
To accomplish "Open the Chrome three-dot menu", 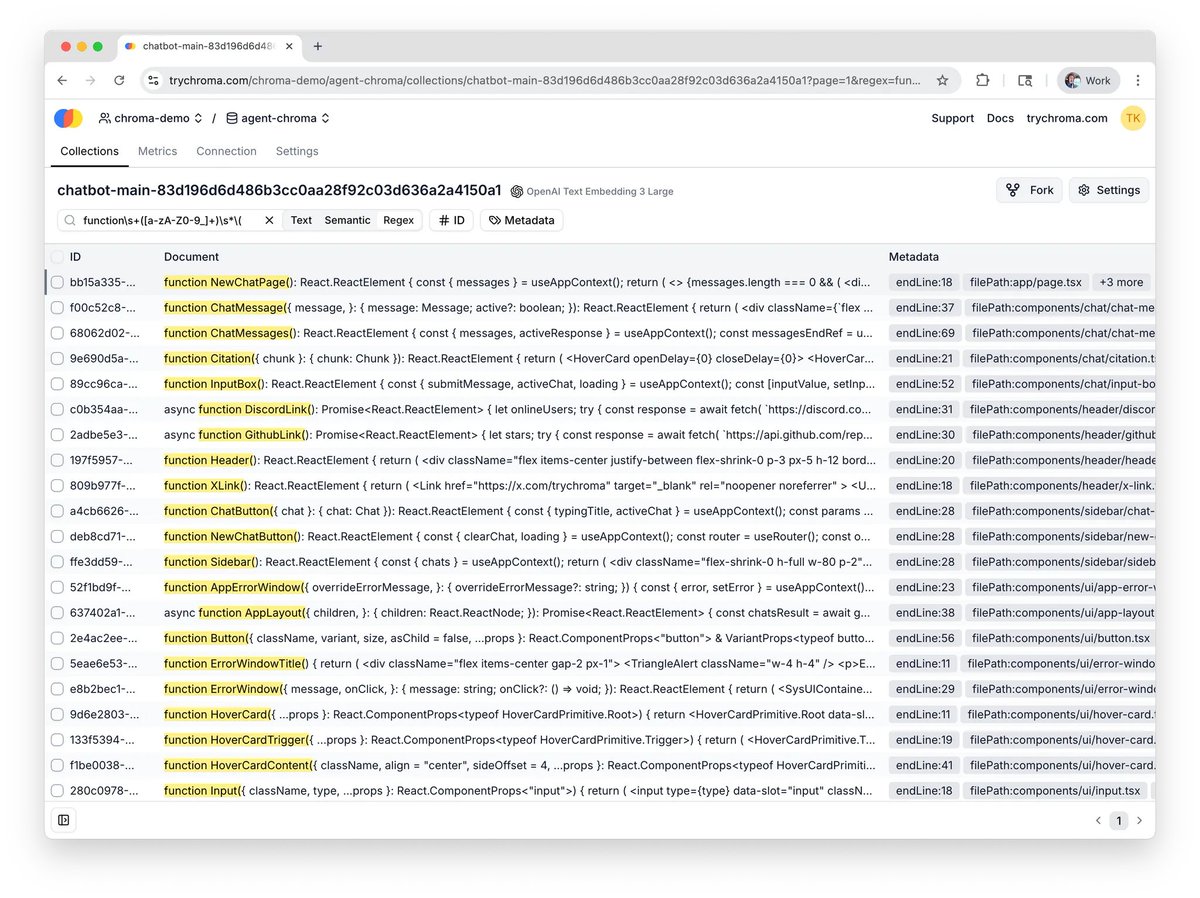I will point(1138,81).
